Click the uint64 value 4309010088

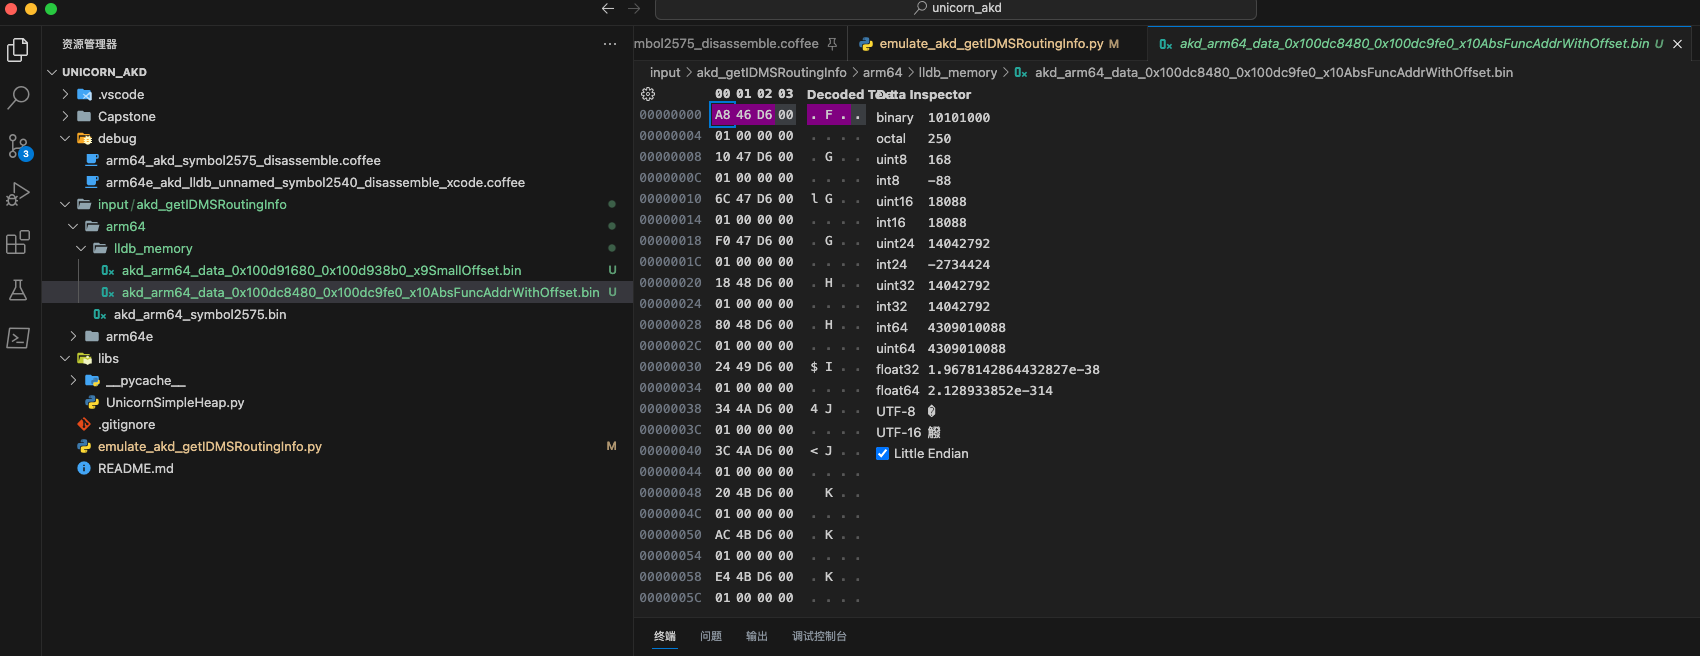pyautogui.click(x=966, y=348)
